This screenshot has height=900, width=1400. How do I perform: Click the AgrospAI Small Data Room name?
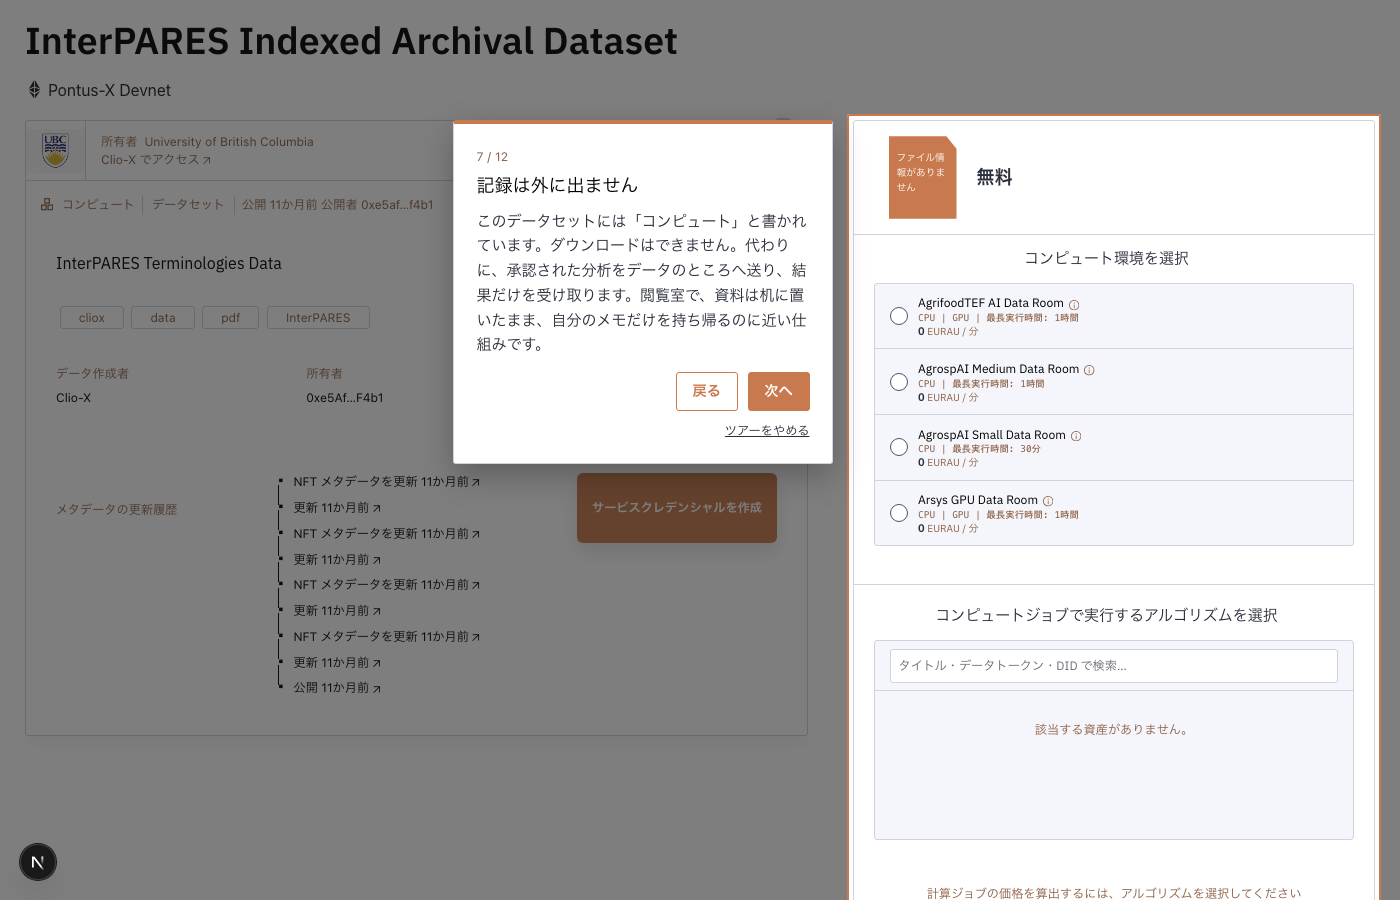(992, 435)
